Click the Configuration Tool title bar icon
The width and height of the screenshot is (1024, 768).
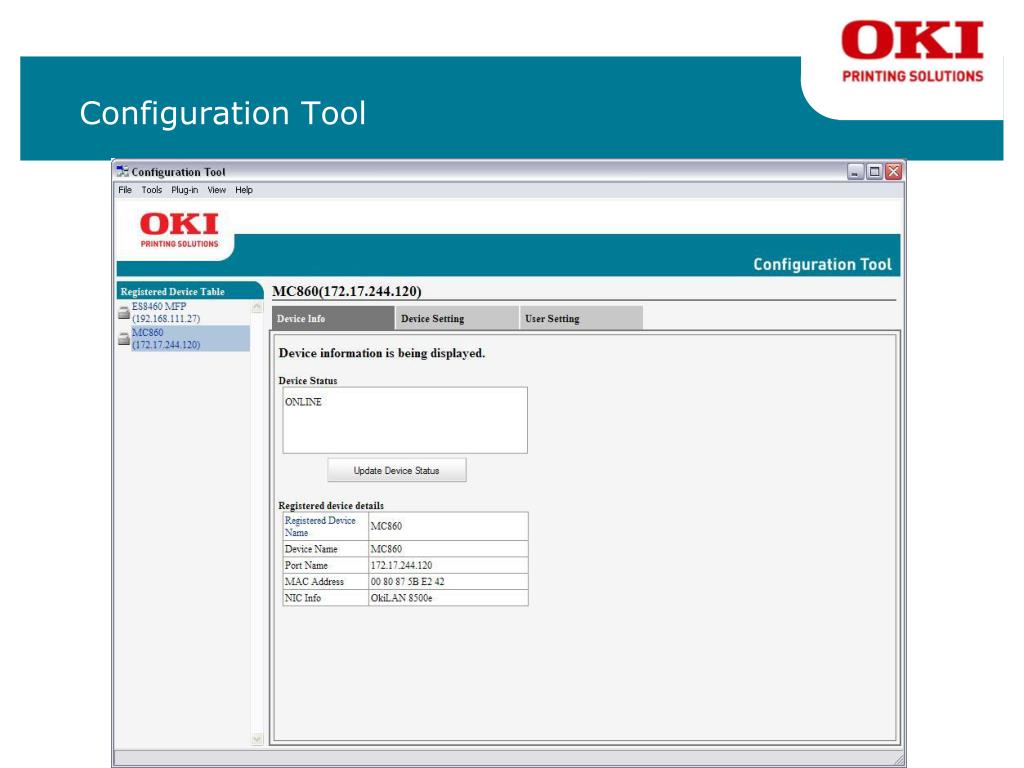pyautogui.click(x=122, y=171)
